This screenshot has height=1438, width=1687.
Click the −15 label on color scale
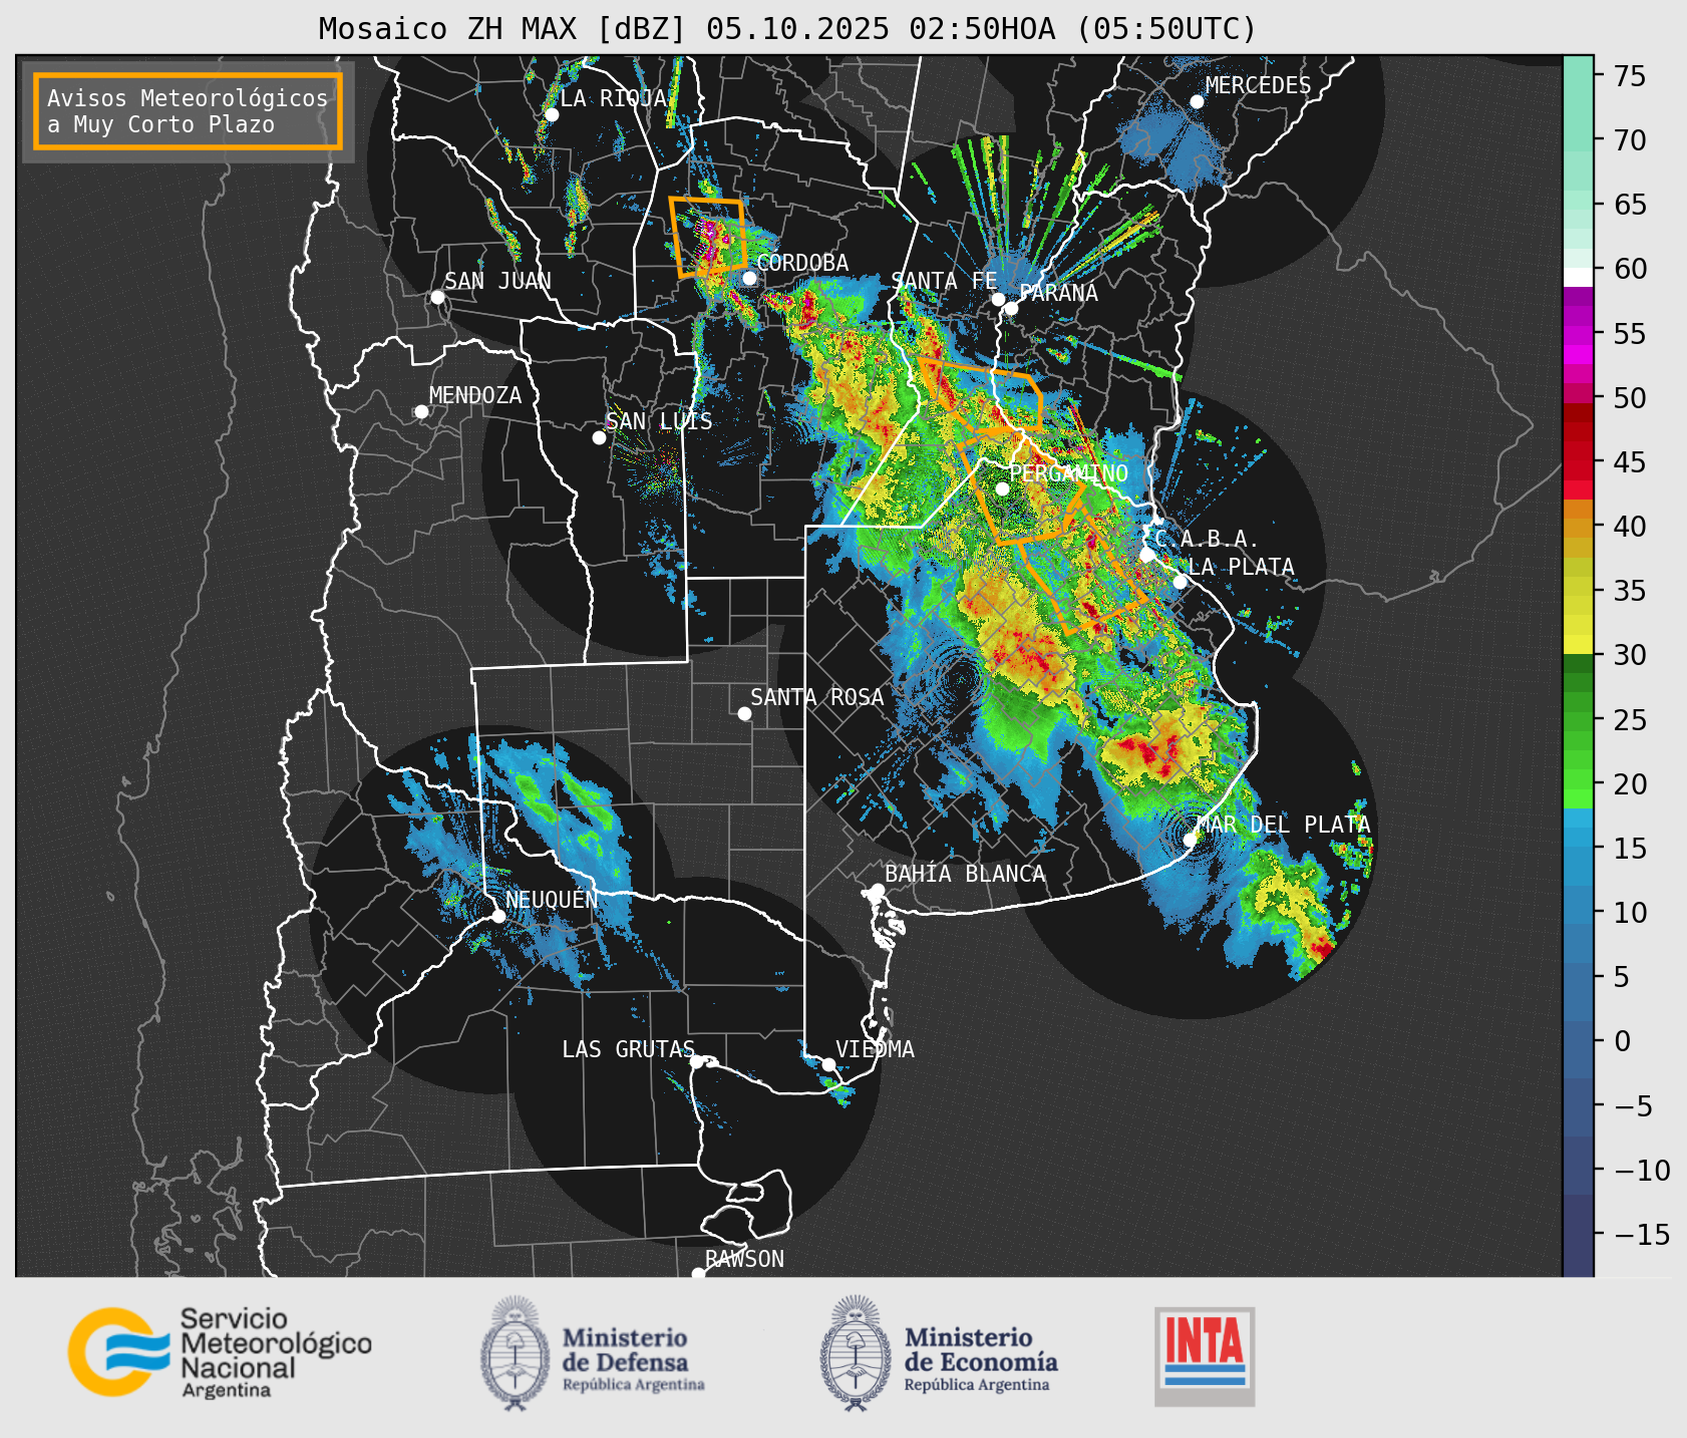tap(1642, 1235)
